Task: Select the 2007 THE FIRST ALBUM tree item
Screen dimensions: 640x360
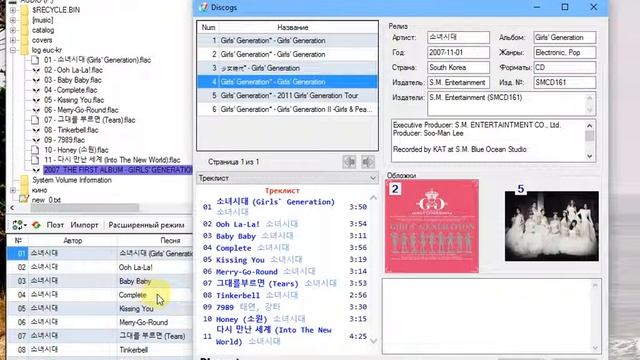Action: coord(118,170)
